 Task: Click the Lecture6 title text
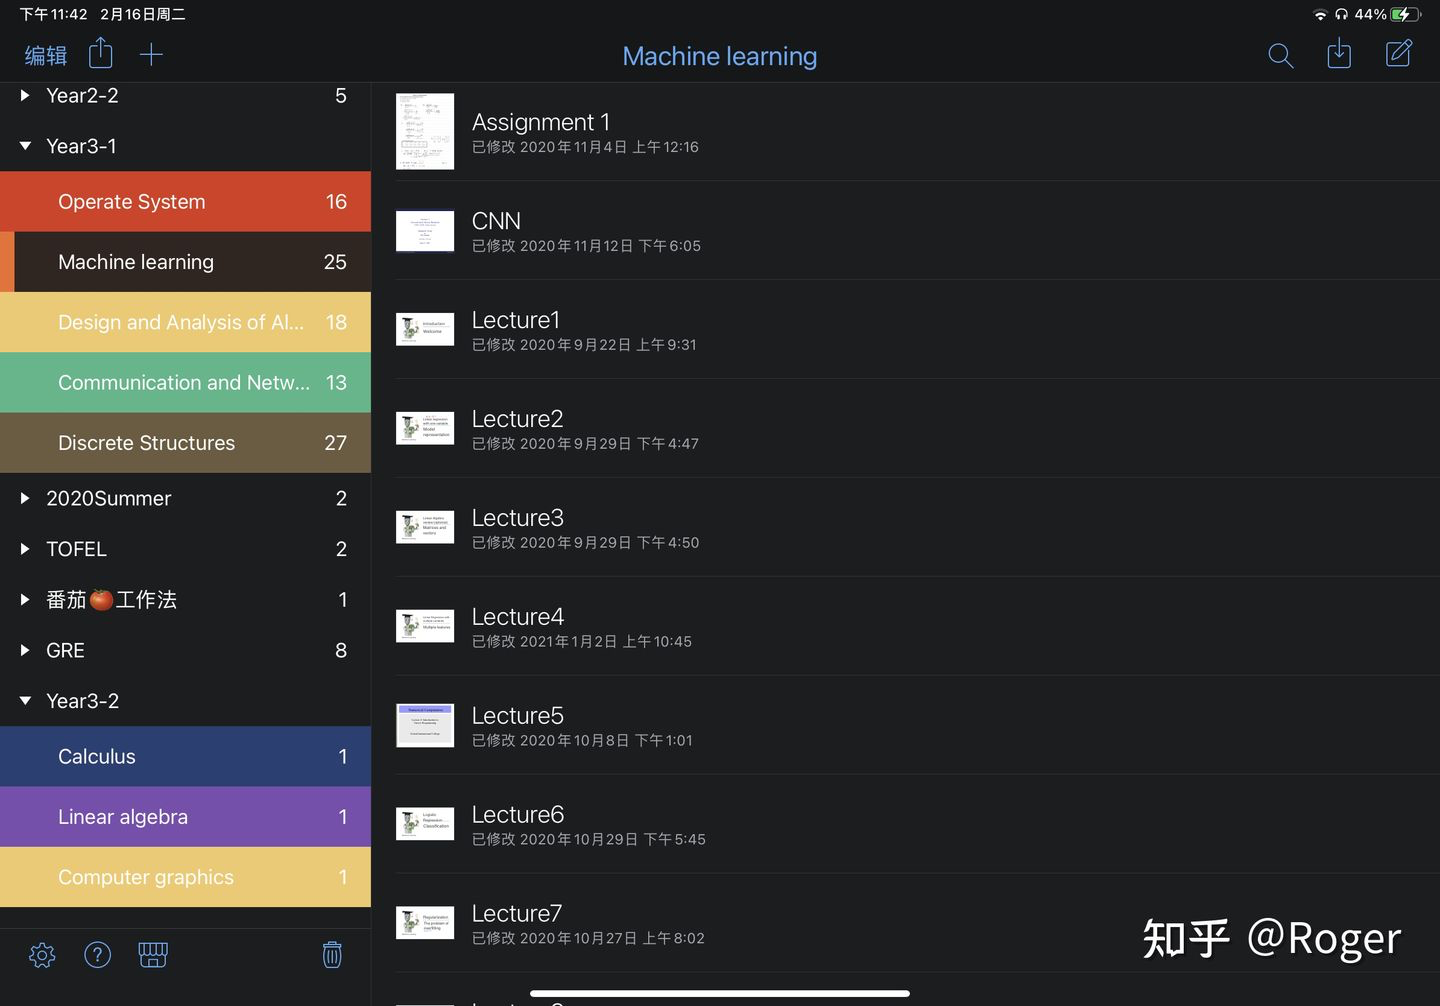(x=518, y=815)
